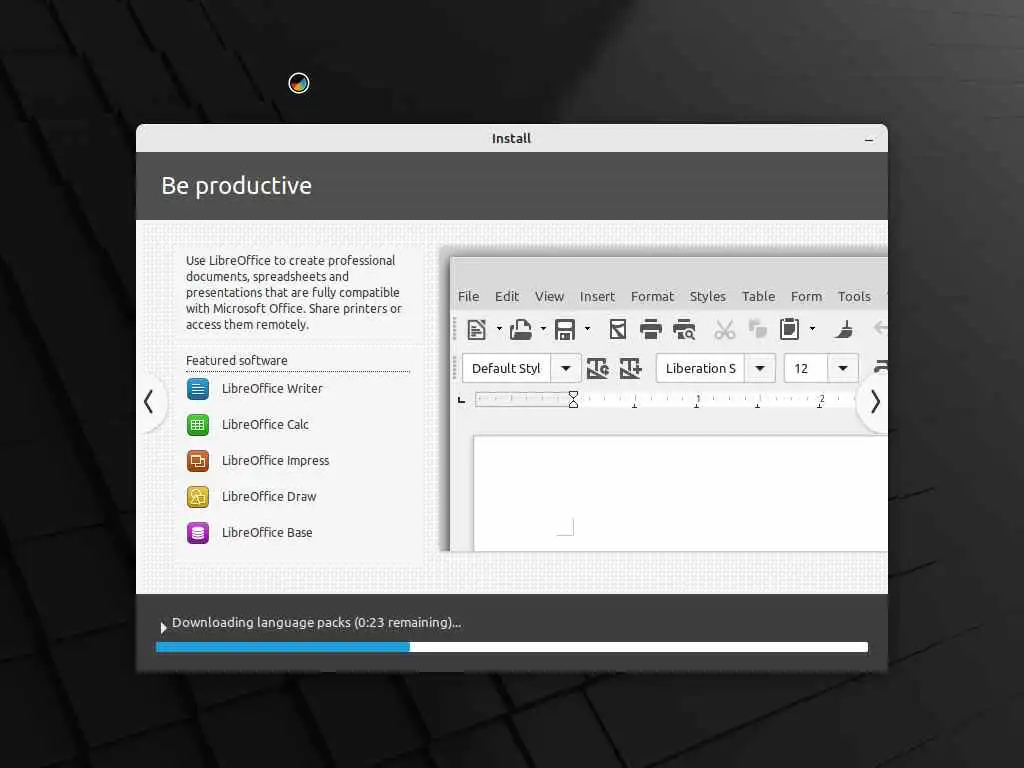The height and width of the screenshot is (768, 1024).
Task: Click the Save floppy icon in the slideshow image
Action: click(x=565, y=330)
